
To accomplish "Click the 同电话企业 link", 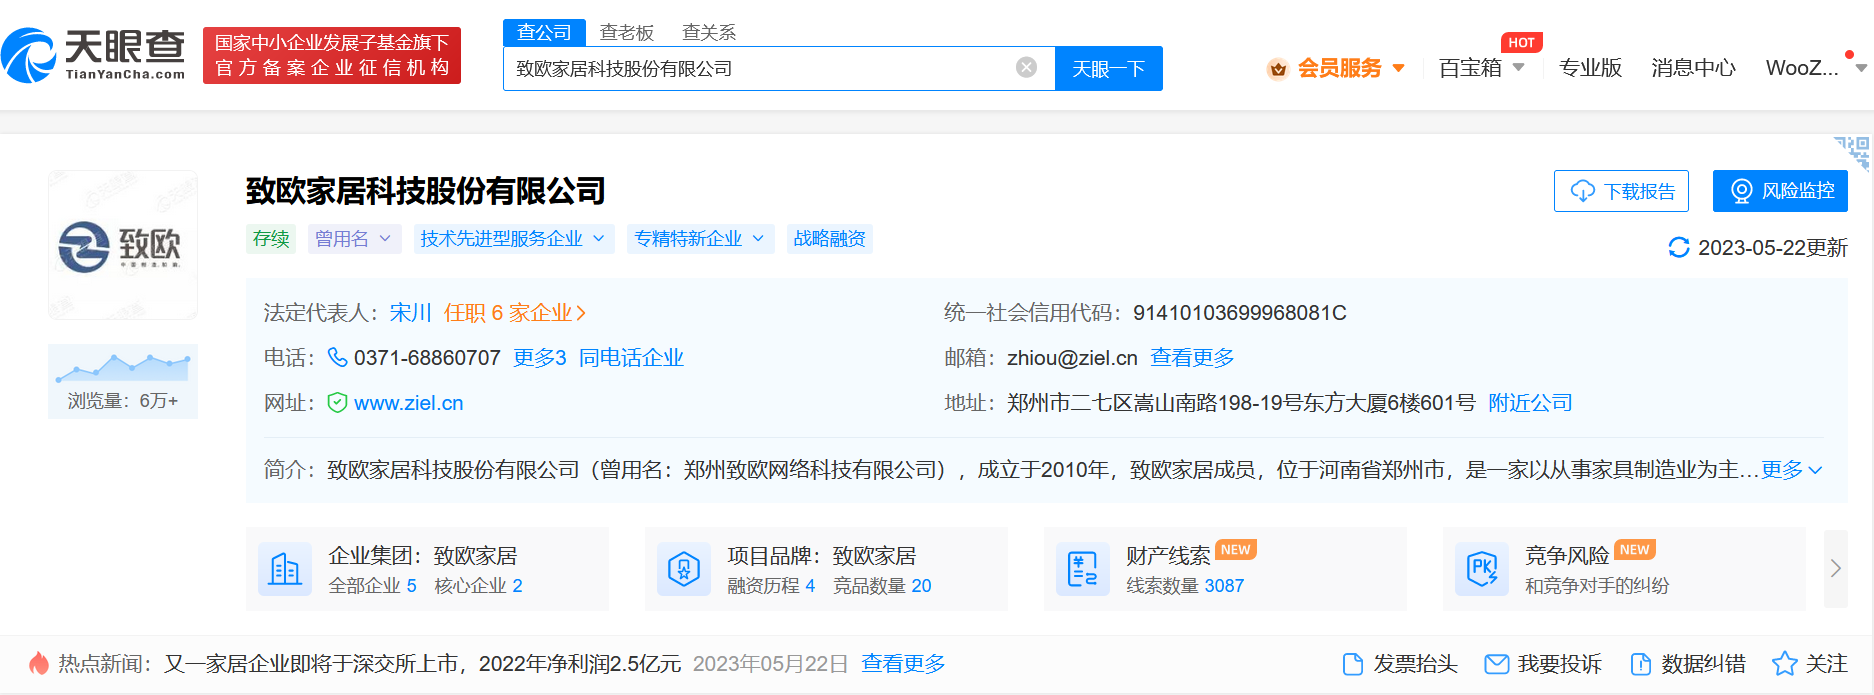I will 631,358.
